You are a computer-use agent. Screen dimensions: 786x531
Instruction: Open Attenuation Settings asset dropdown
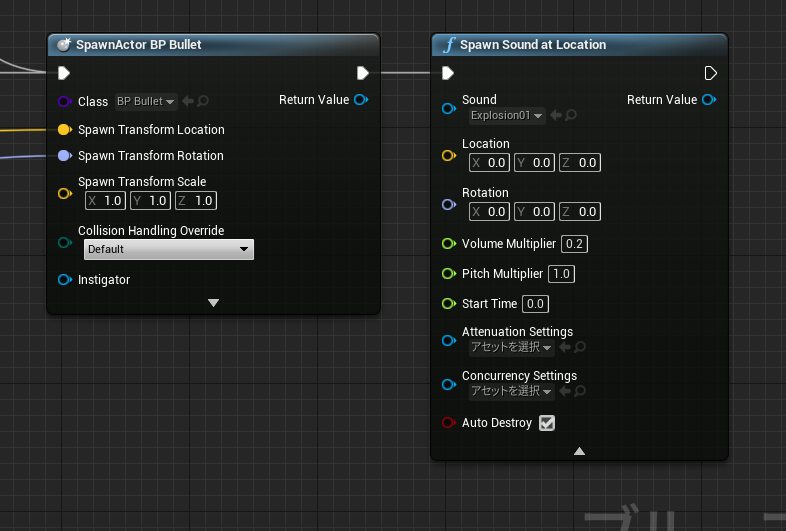click(511, 347)
